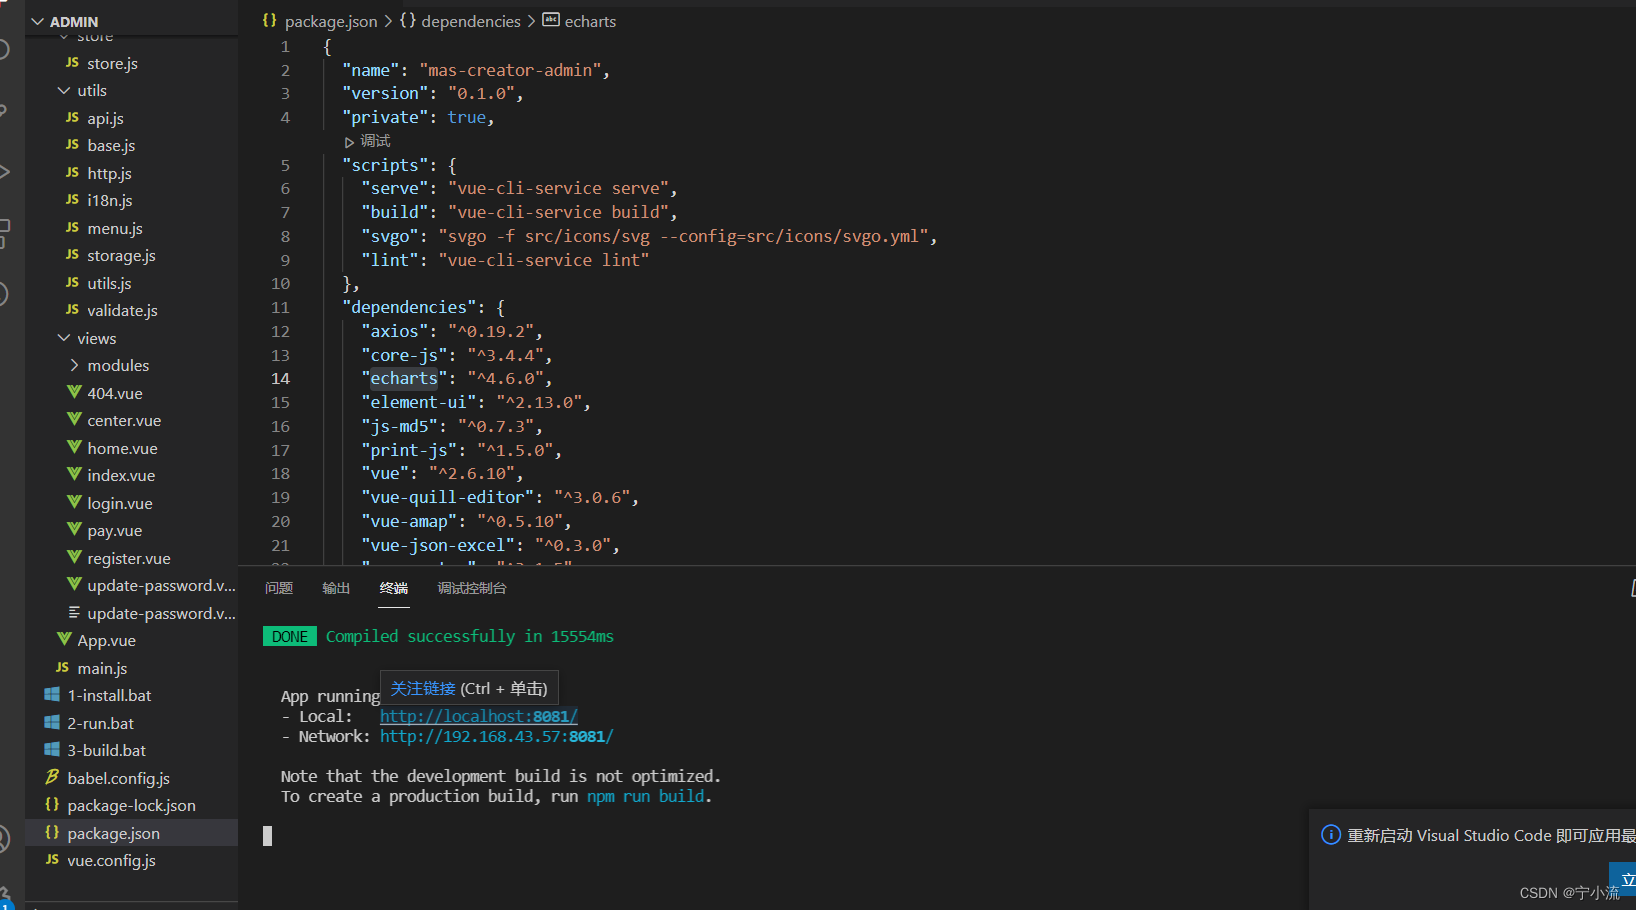
Task: Open babel.config.js file
Action: click(x=118, y=778)
